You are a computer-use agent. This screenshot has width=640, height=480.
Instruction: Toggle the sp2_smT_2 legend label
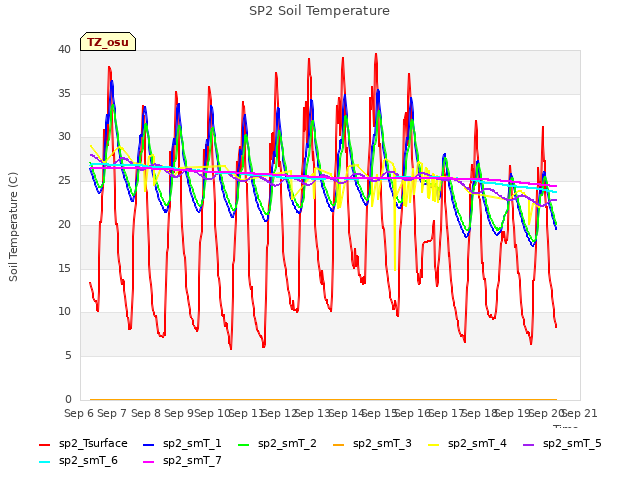click(x=287, y=444)
